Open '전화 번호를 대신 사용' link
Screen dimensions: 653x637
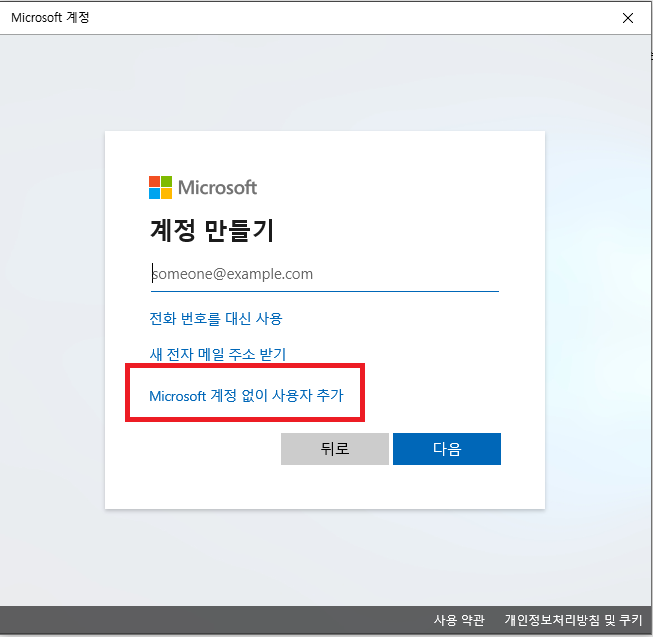(216, 318)
